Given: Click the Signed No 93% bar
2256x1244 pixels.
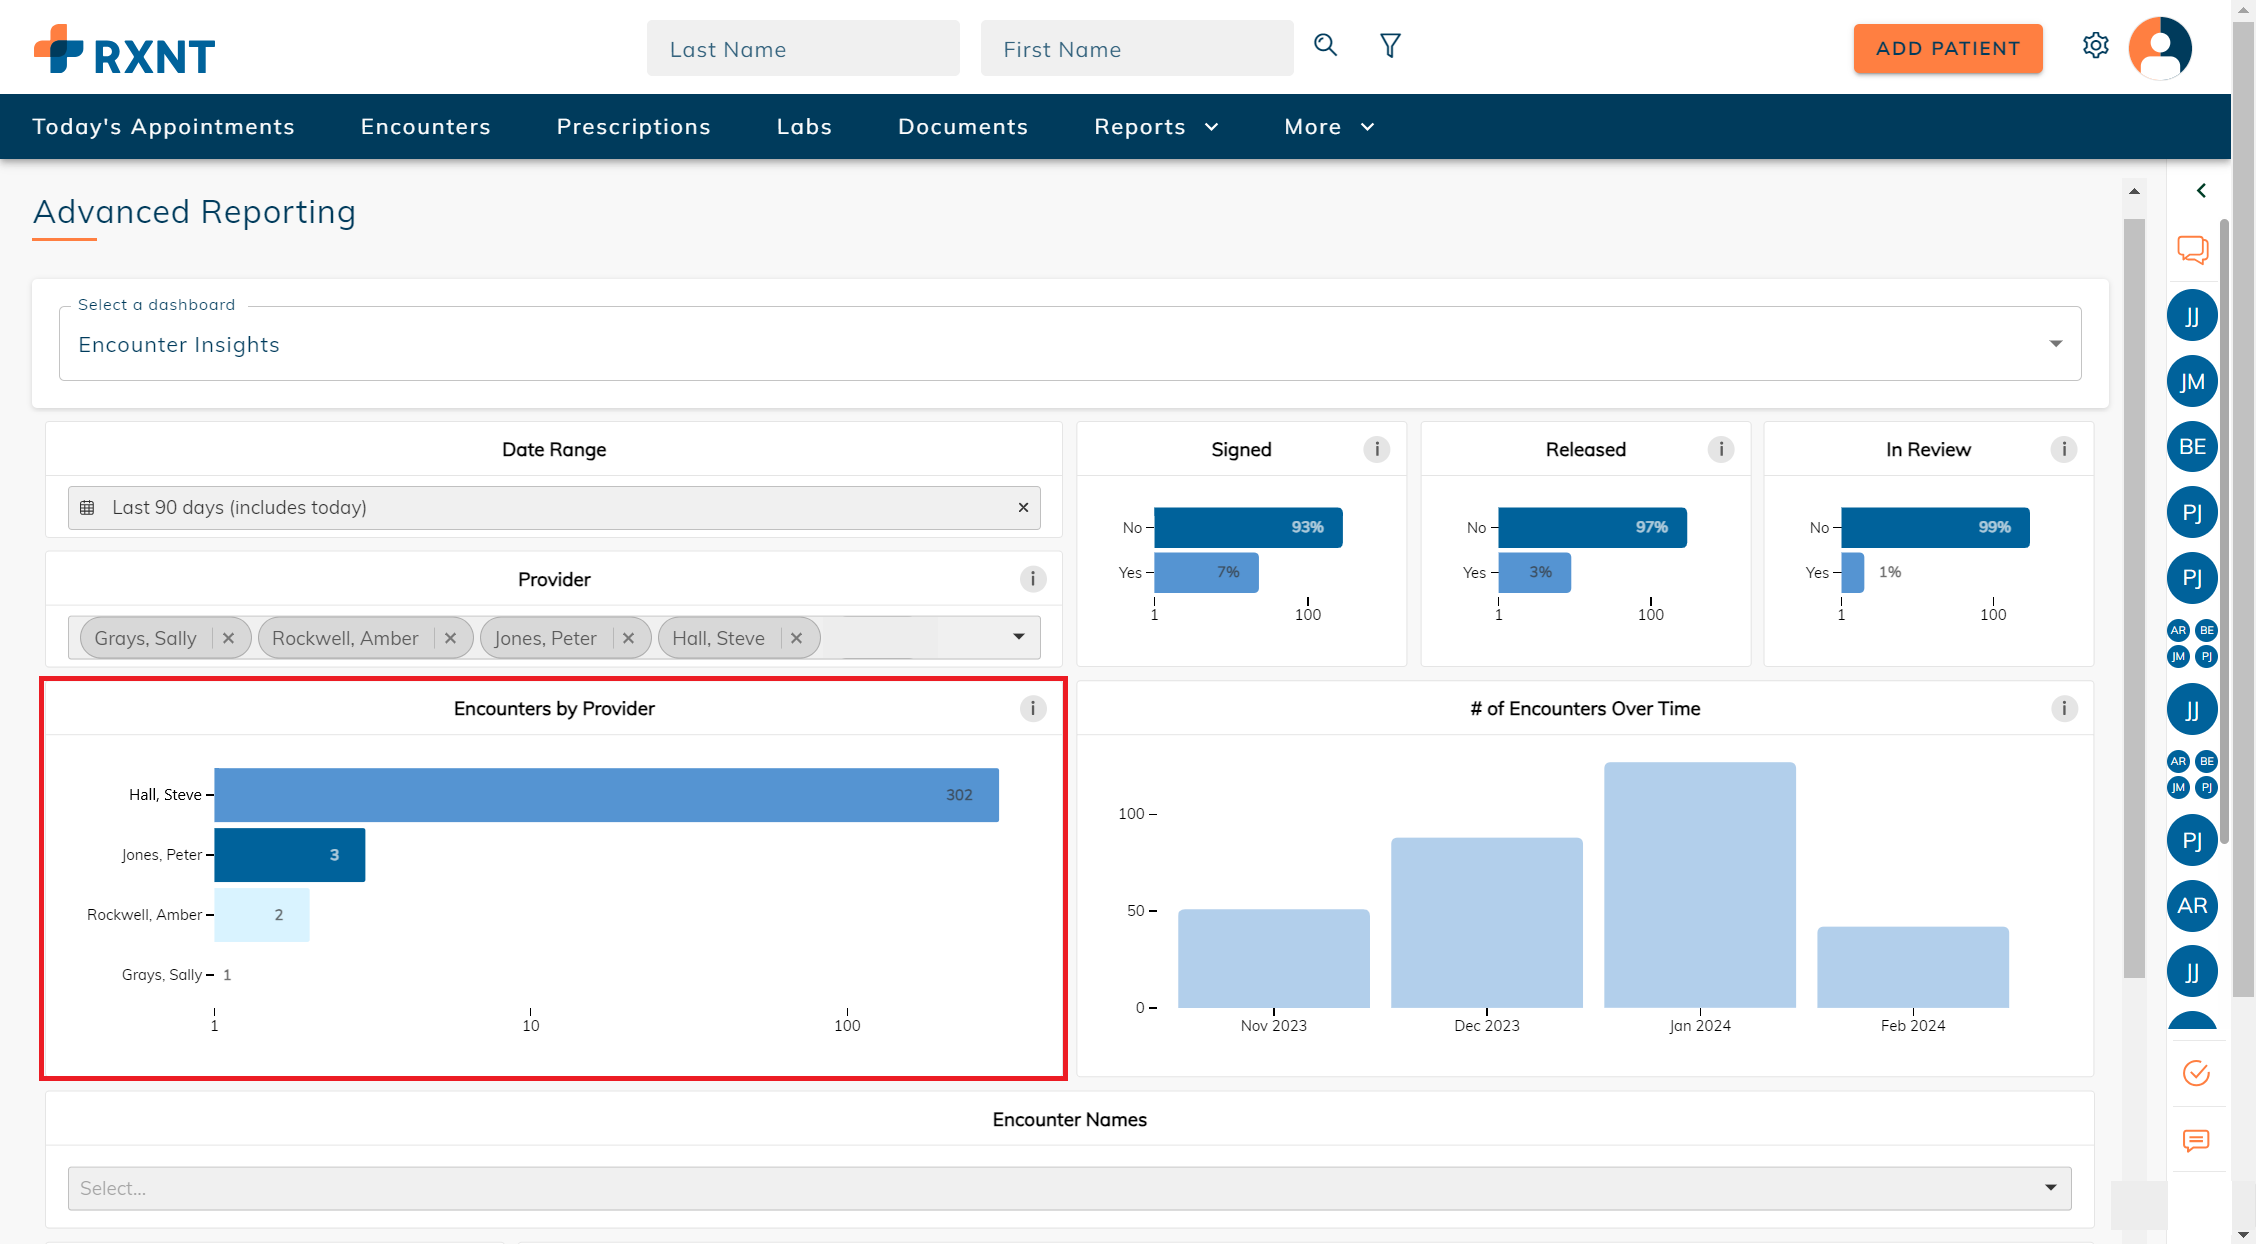Looking at the screenshot, I should click(x=1248, y=528).
